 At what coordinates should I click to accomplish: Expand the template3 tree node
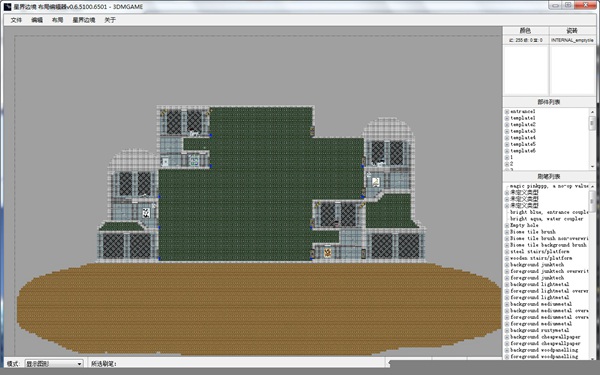pyautogui.click(x=507, y=131)
